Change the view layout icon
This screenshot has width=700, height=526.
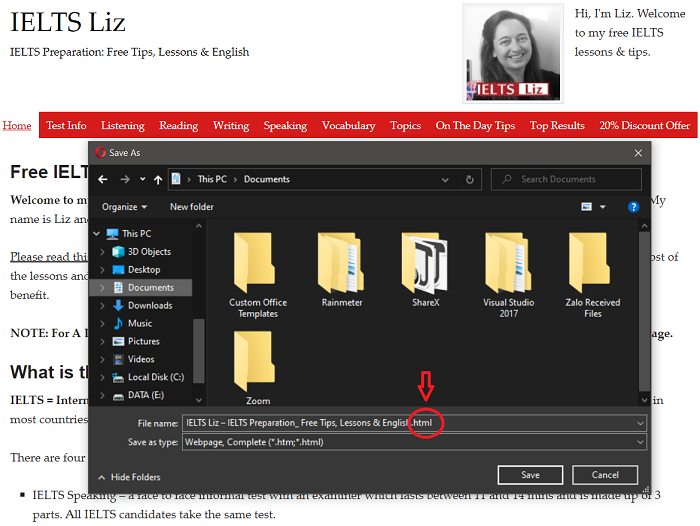point(587,207)
